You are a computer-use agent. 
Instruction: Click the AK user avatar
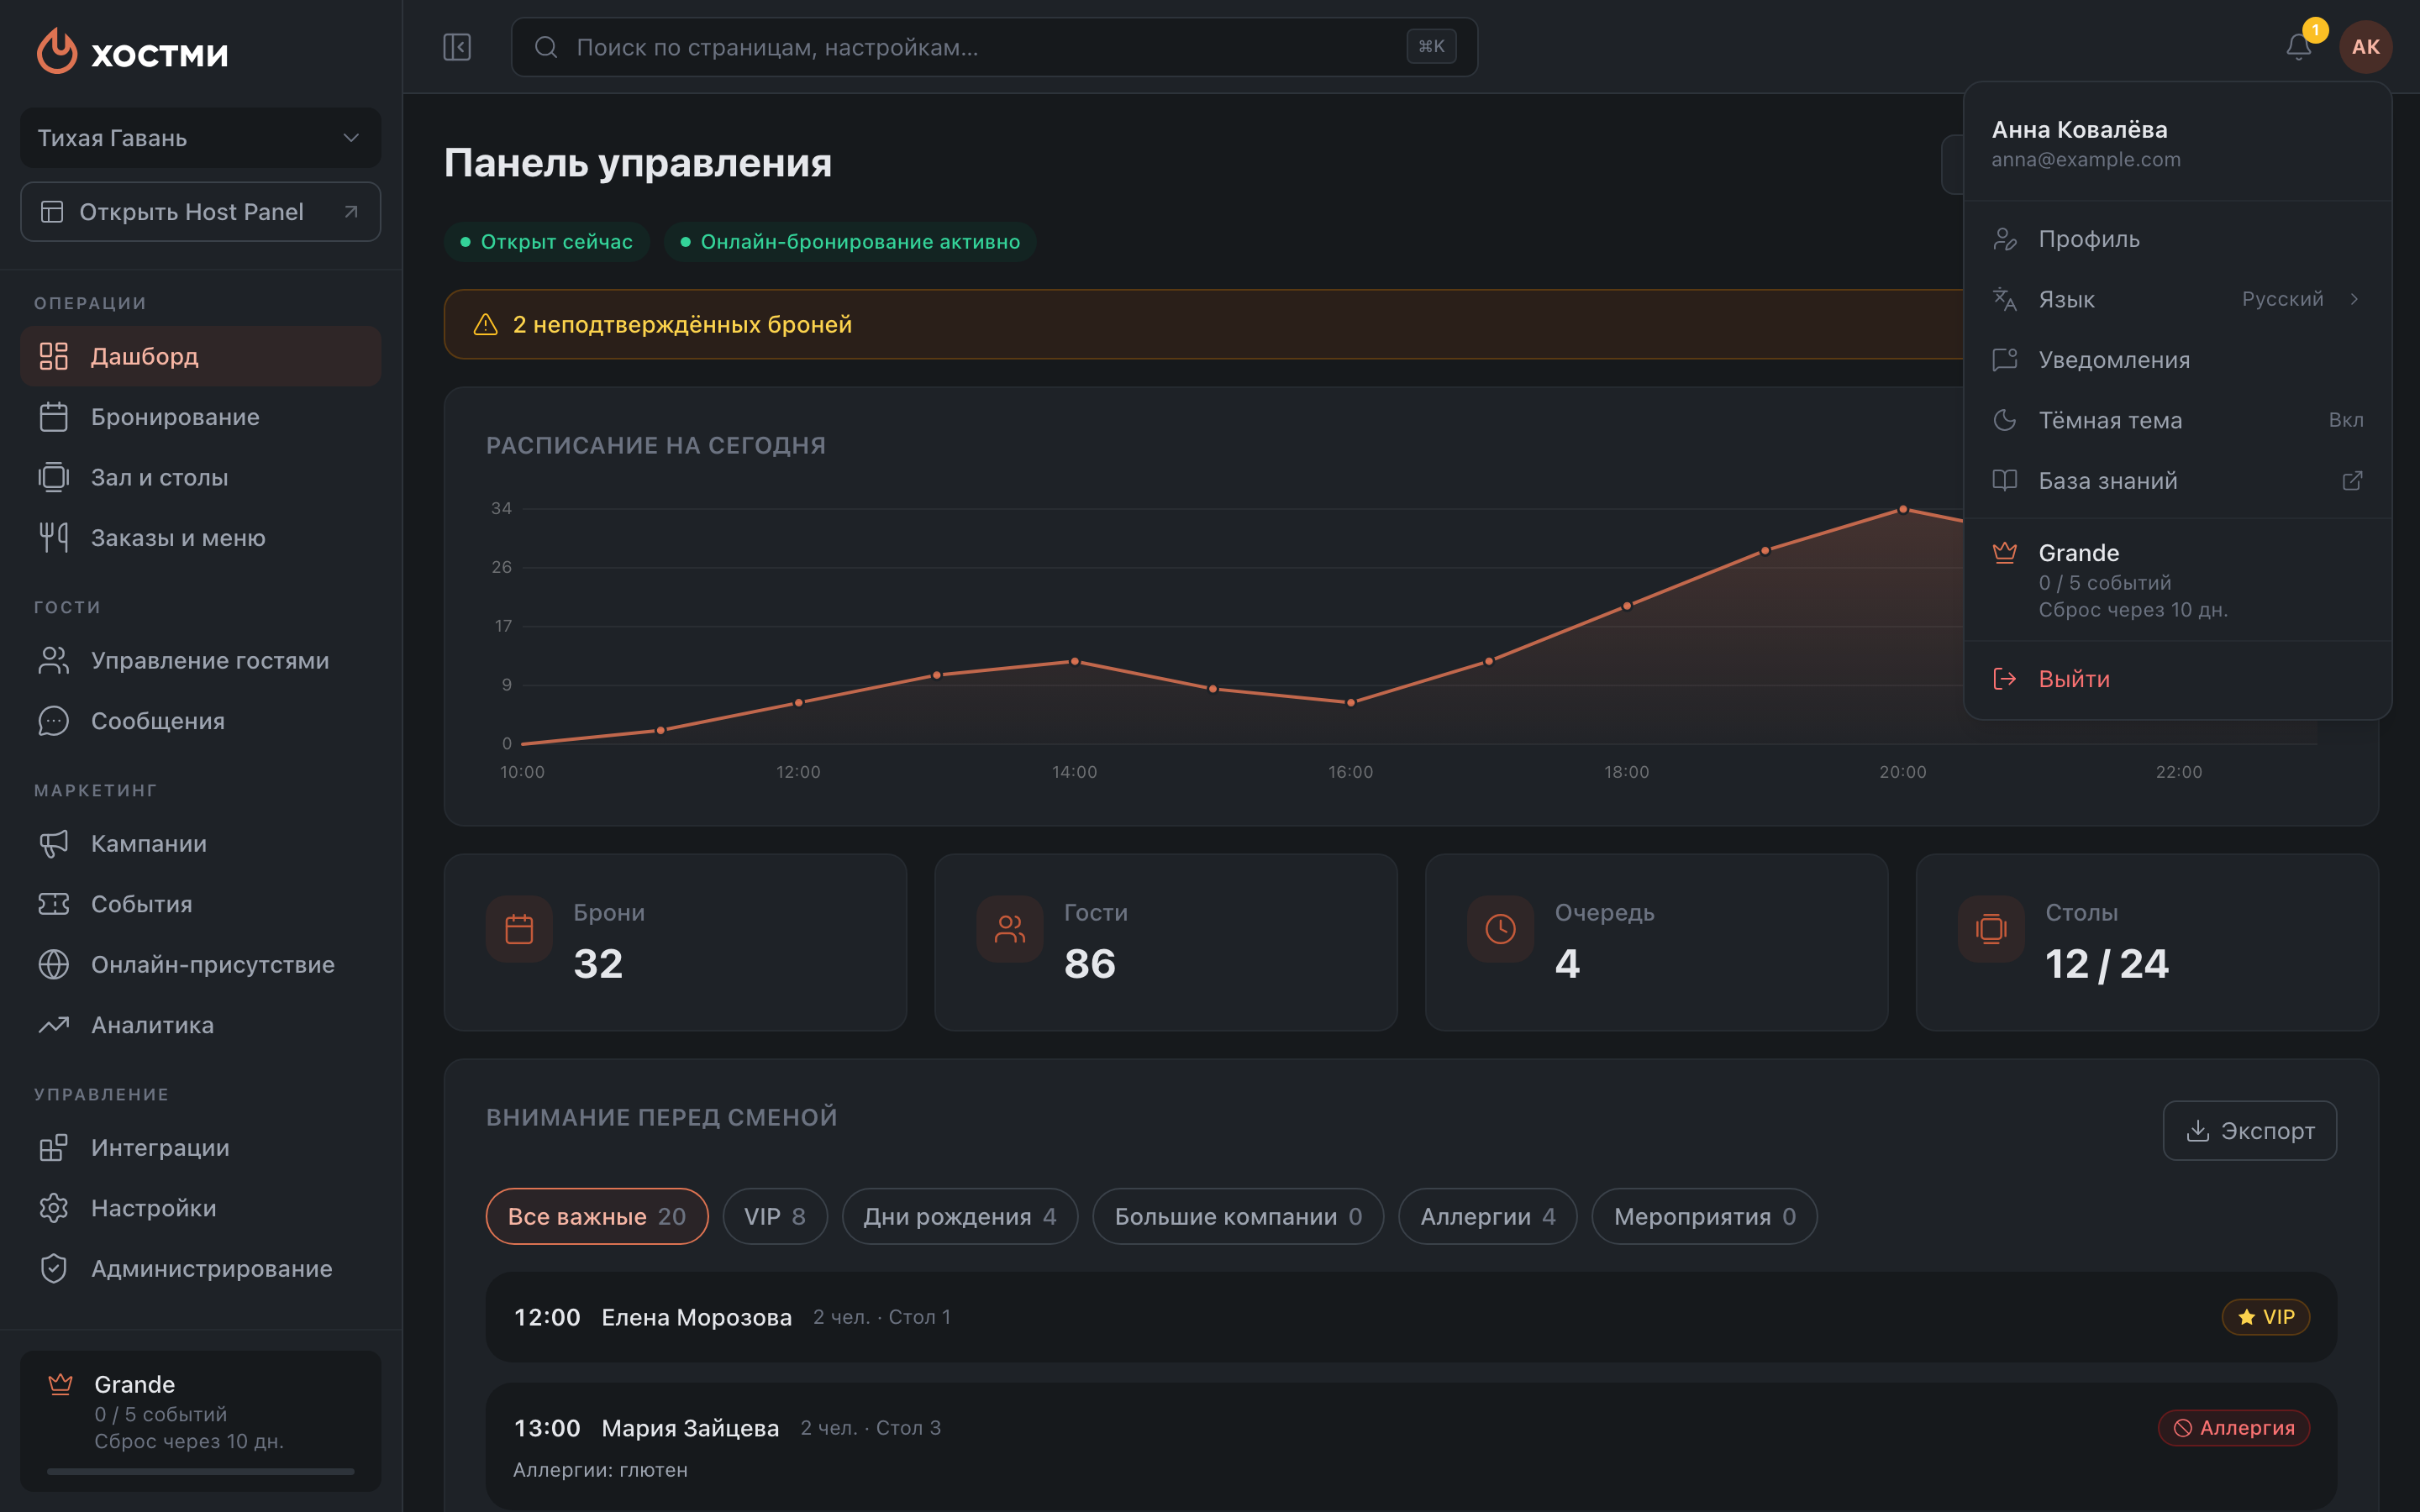click(2365, 47)
